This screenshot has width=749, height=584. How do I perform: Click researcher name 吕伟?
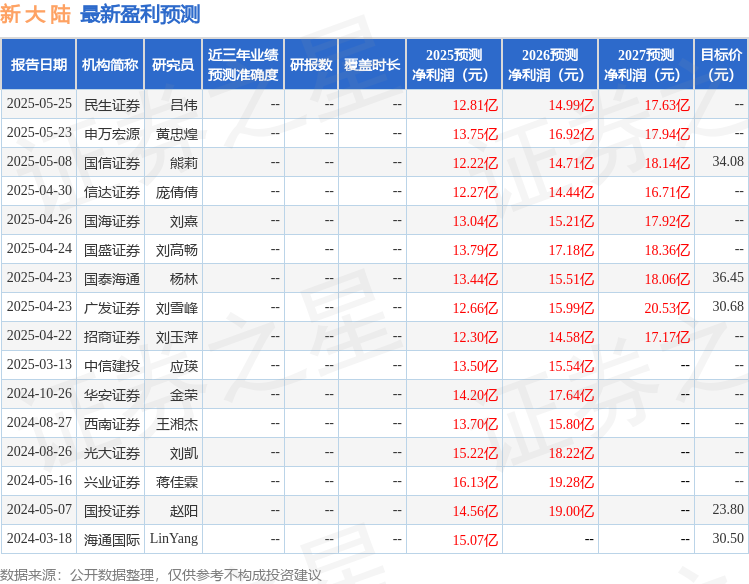pyautogui.click(x=184, y=105)
